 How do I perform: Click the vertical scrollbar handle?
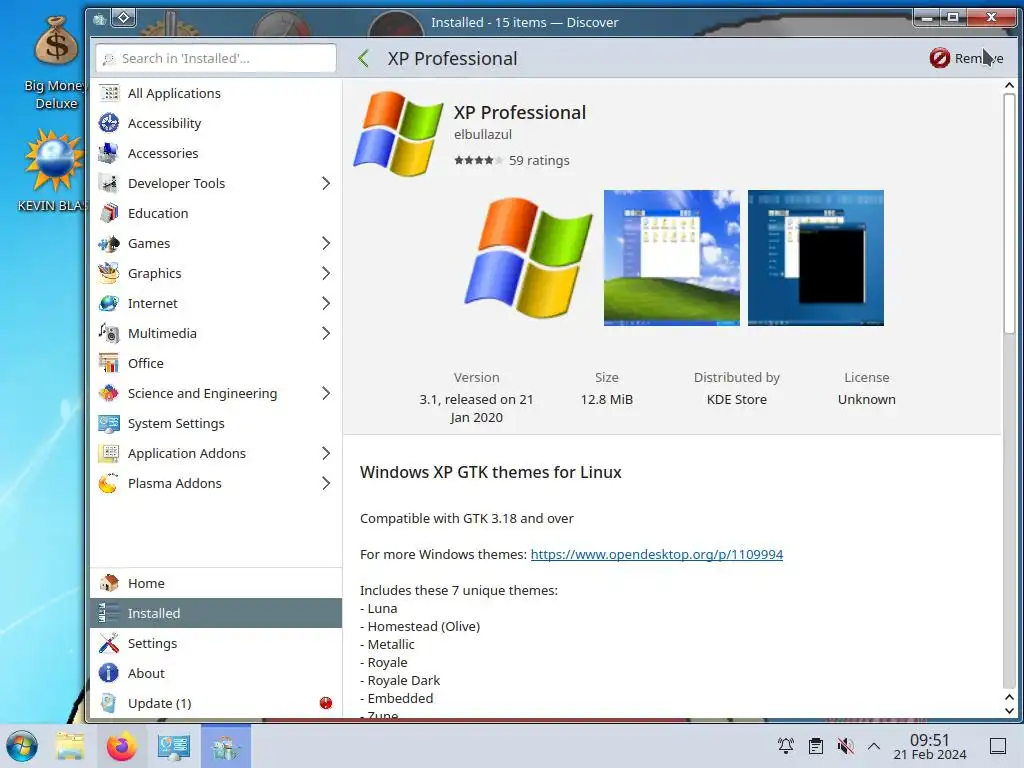coord(1009,214)
